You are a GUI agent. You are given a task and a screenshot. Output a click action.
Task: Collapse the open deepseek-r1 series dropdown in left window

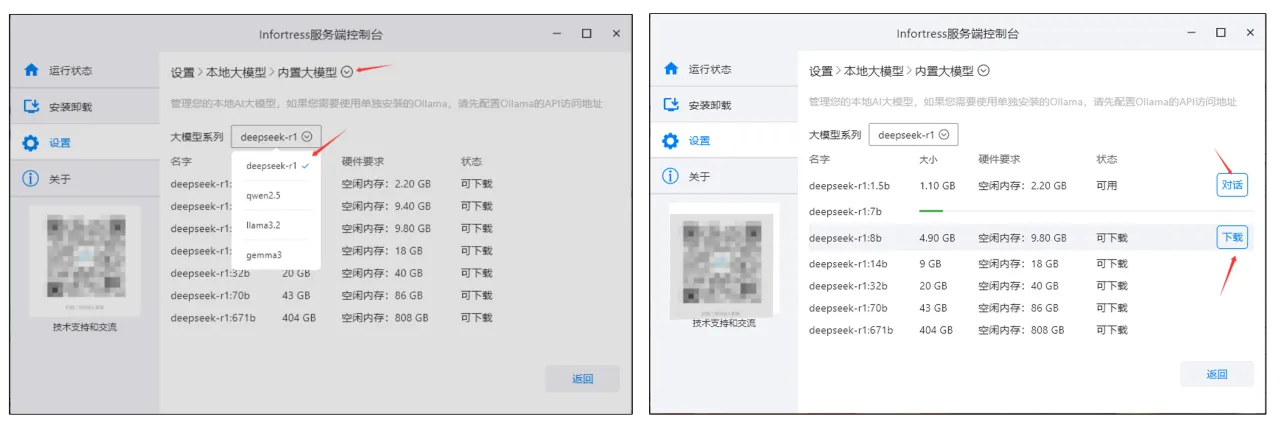pyautogui.click(x=277, y=137)
